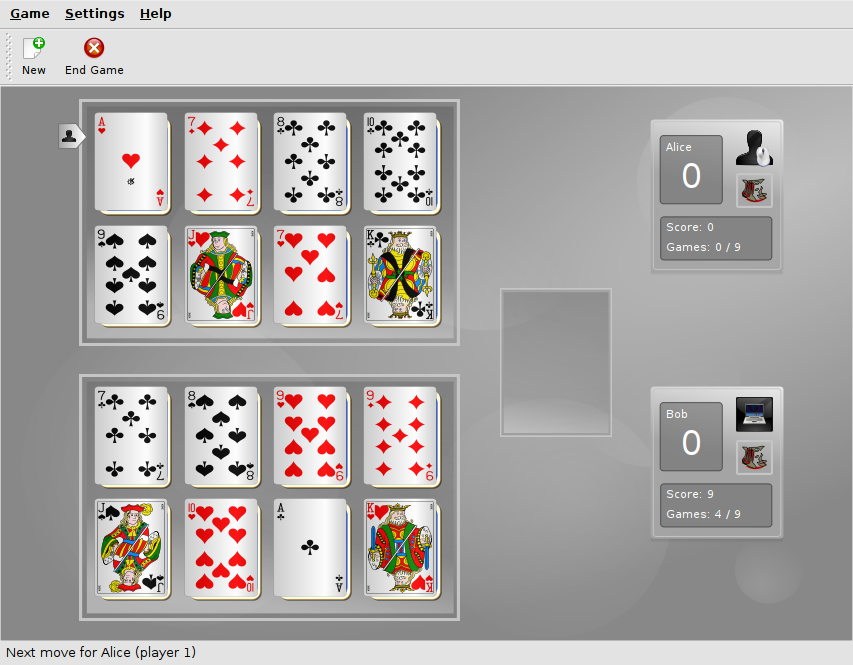Click the empty center play area
Viewport: 853px width, 665px height.
555,362
